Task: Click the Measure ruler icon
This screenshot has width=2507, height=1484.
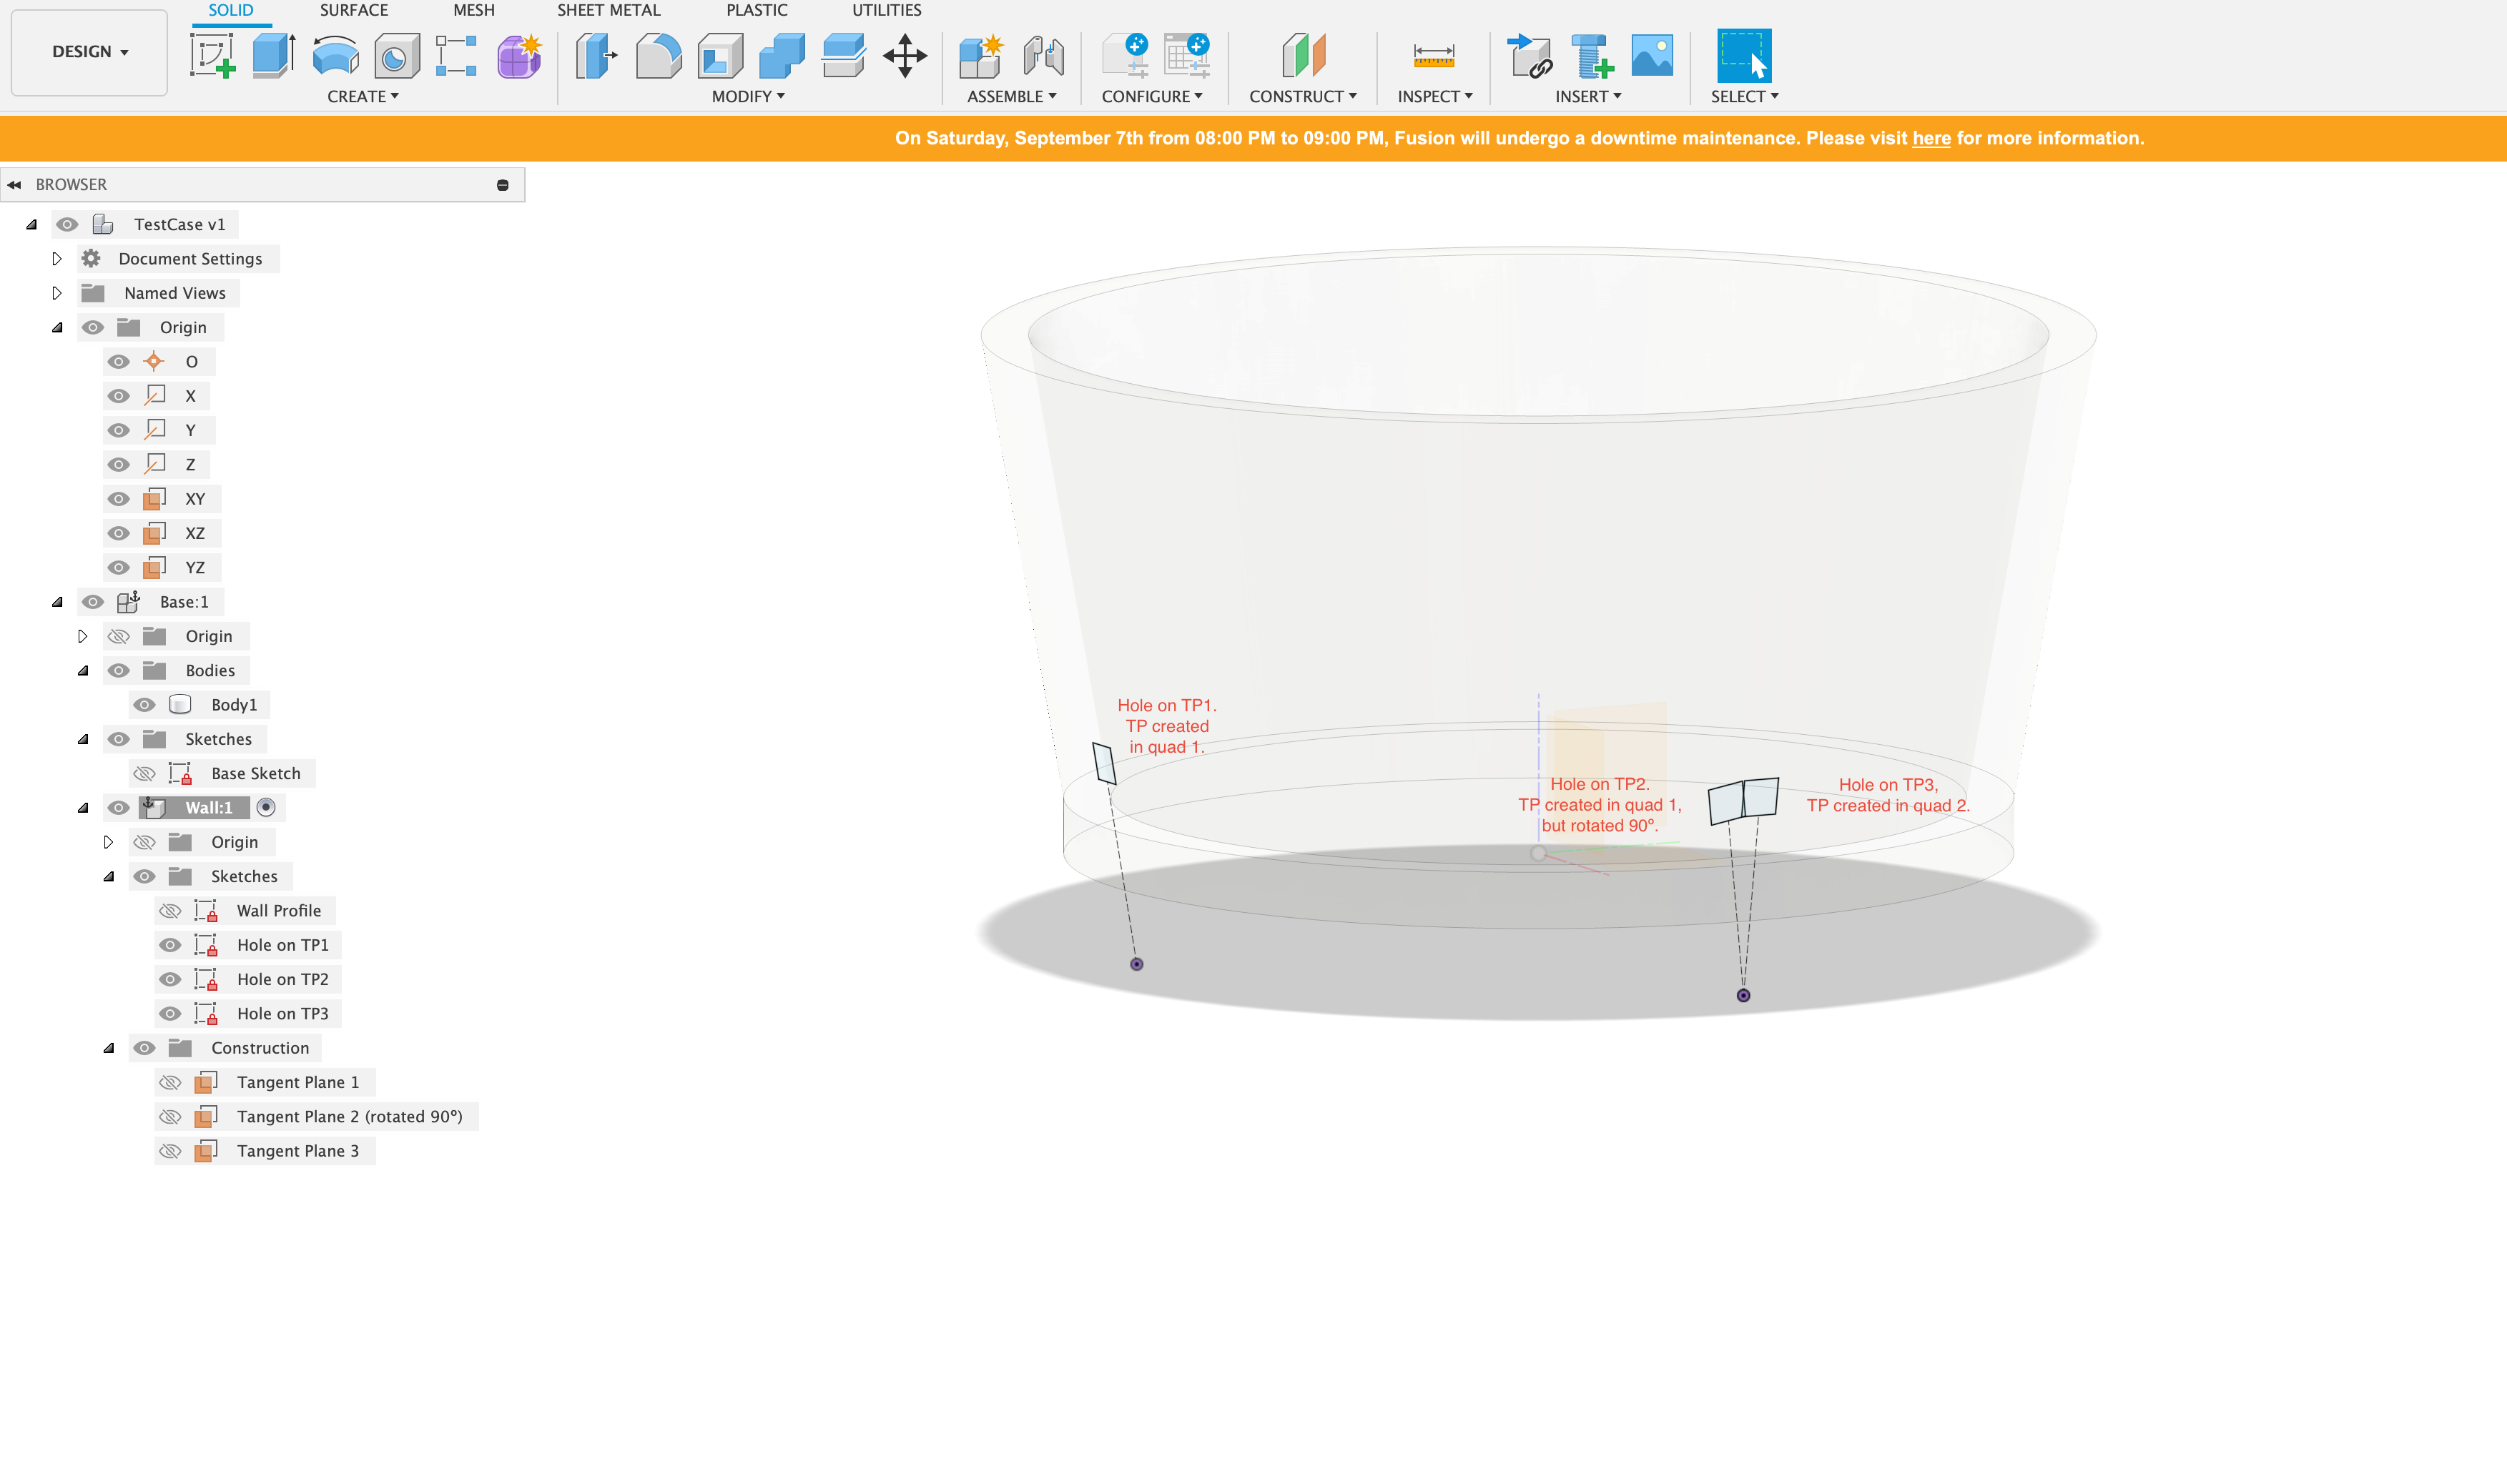Action: pyautogui.click(x=1434, y=56)
